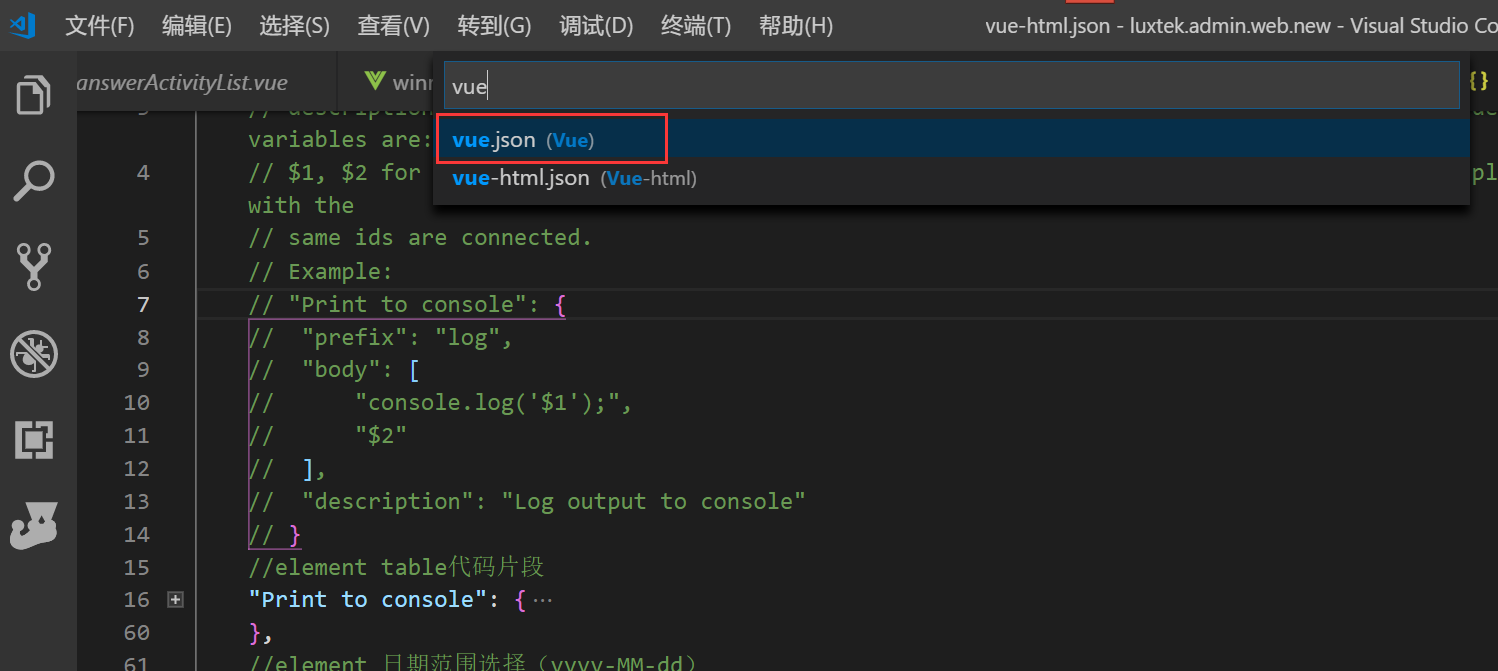Switch to the answerActivityList.vue tab
1498x671 pixels.
[x=183, y=82]
